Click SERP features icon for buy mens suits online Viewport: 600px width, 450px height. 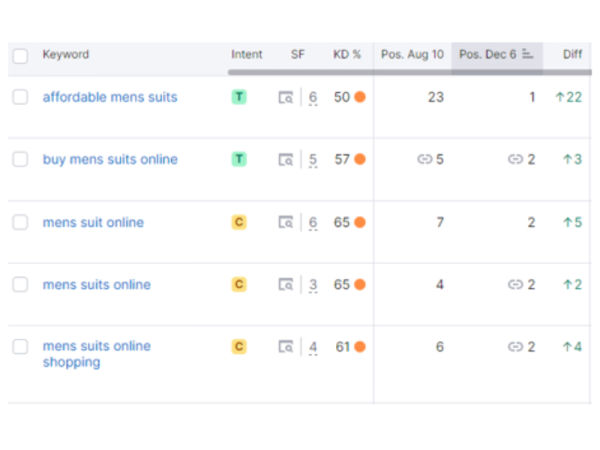pos(286,160)
